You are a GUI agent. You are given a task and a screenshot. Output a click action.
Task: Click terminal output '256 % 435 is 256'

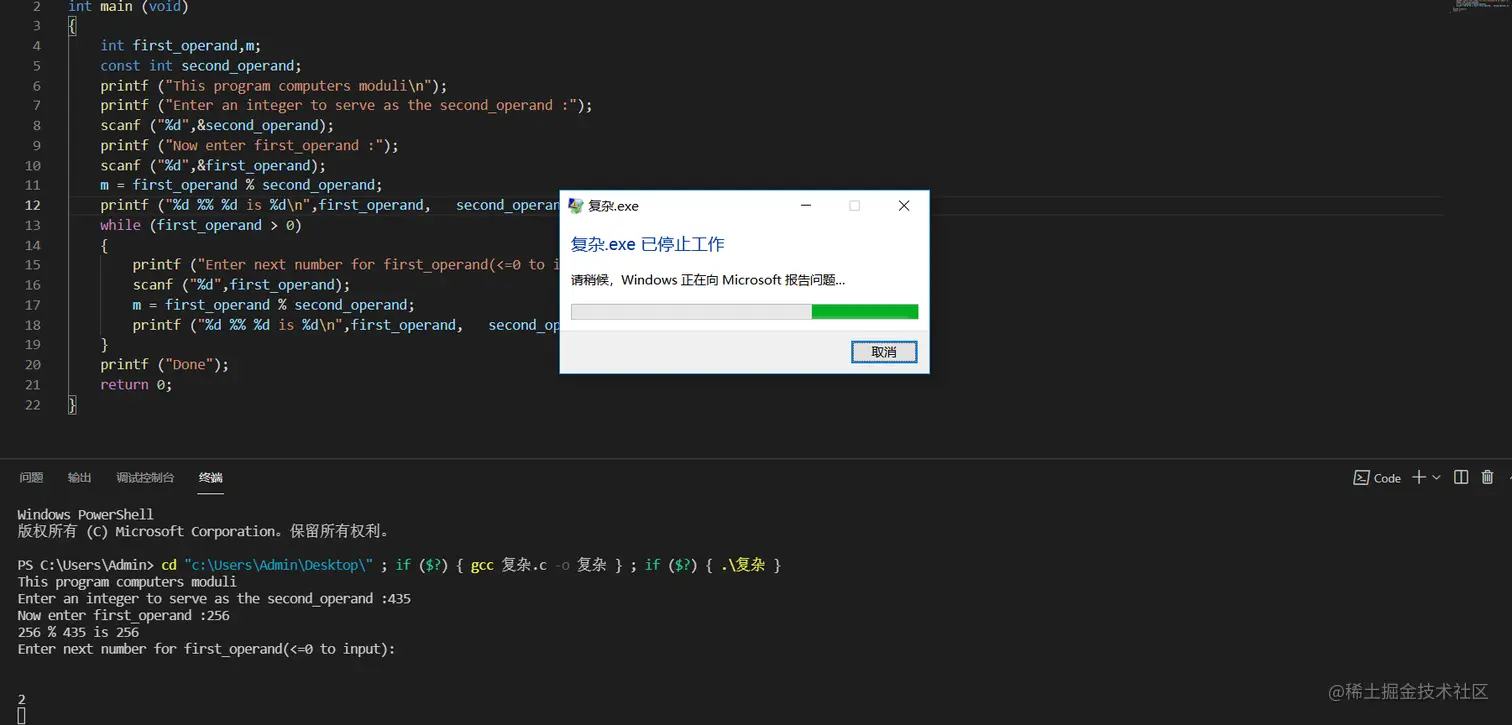click(79, 632)
